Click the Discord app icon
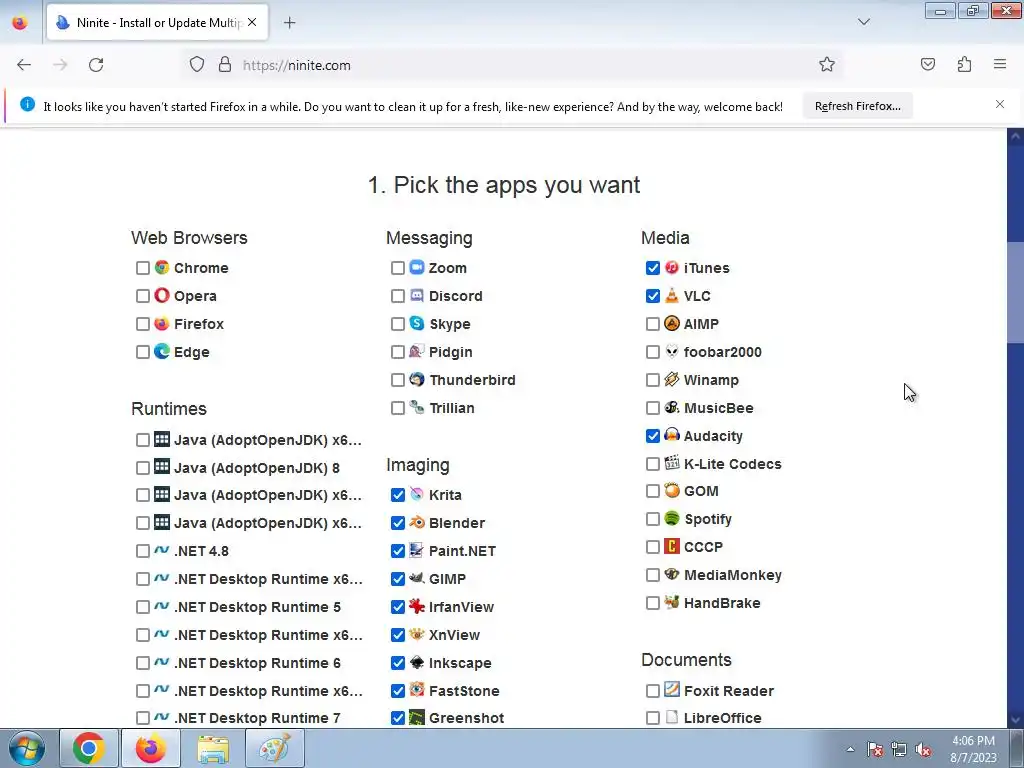This screenshot has height=768, width=1024. pyautogui.click(x=417, y=295)
